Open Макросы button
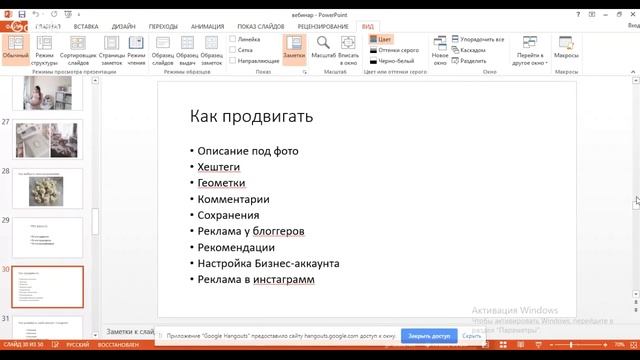 point(566,47)
